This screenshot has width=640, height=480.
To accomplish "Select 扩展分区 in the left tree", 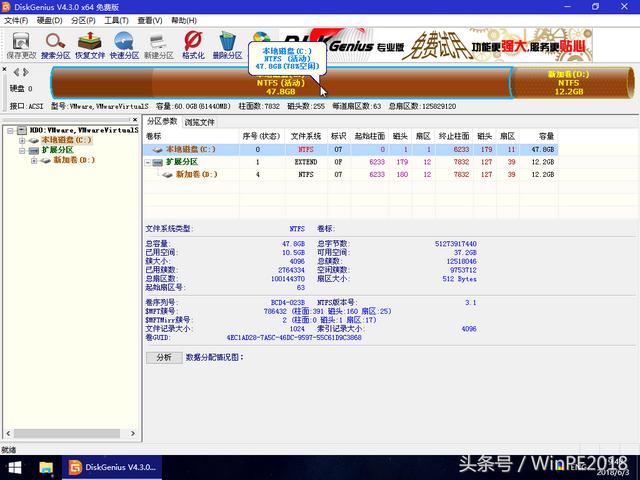I will pos(58,150).
